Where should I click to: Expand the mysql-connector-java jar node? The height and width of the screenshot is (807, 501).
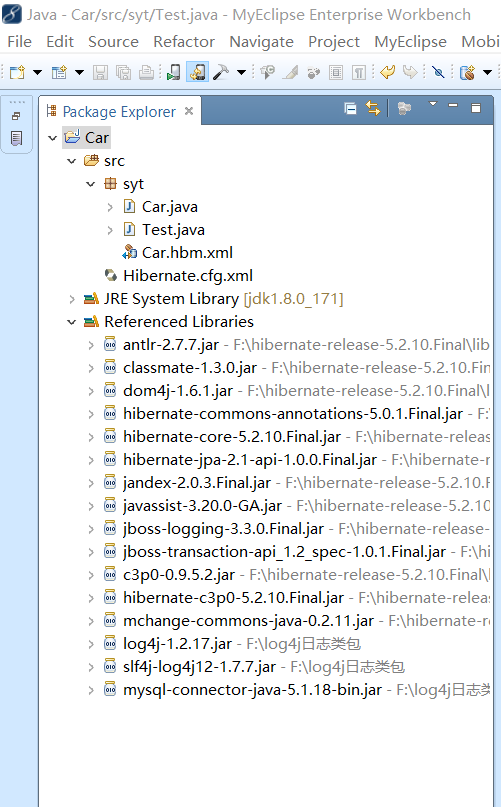(91, 690)
